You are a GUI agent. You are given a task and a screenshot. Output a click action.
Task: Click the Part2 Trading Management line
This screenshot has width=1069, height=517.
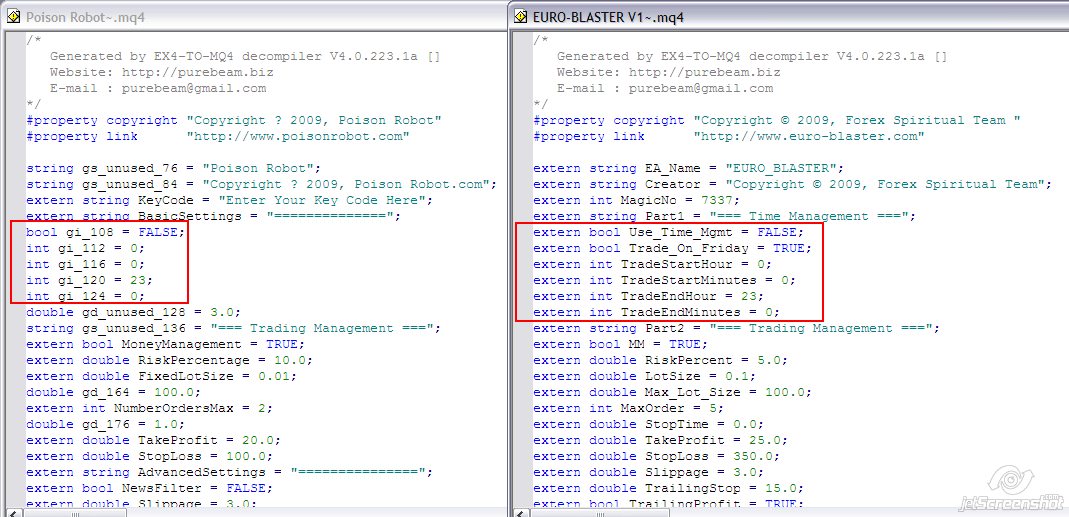(x=737, y=328)
